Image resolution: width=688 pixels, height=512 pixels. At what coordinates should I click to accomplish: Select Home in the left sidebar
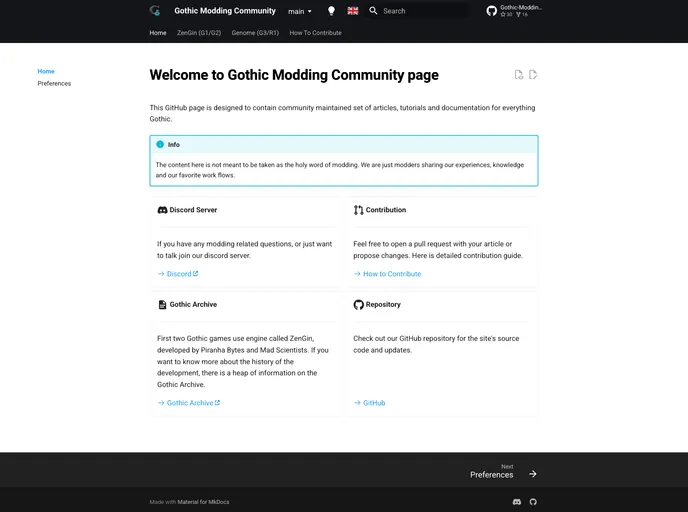pos(46,71)
